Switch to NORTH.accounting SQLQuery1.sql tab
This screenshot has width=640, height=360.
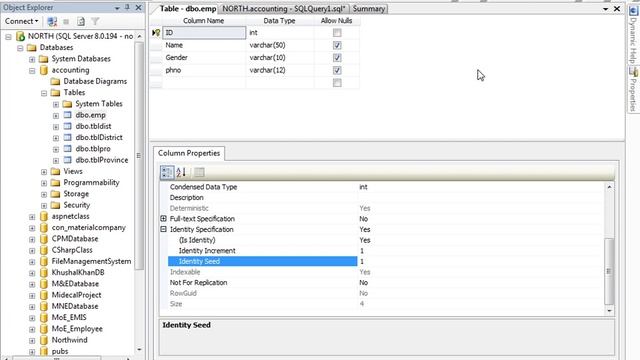coord(284,9)
